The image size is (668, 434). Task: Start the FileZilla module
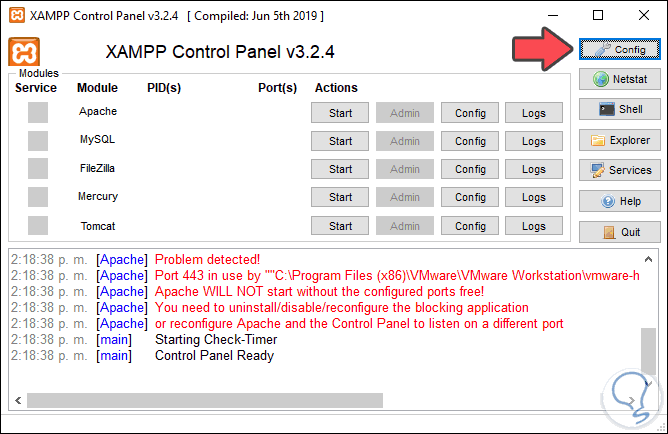coord(340,169)
